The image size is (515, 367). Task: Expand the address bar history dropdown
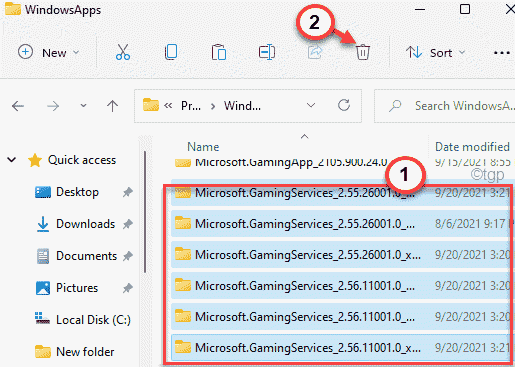pos(311,106)
